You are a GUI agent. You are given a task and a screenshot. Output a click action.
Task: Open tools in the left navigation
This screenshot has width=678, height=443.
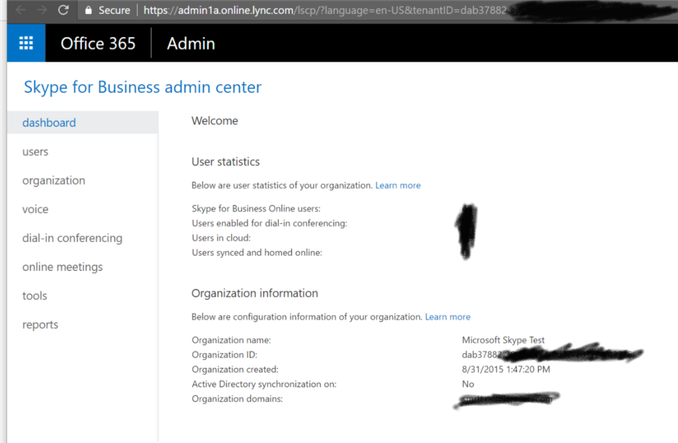tap(35, 296)
